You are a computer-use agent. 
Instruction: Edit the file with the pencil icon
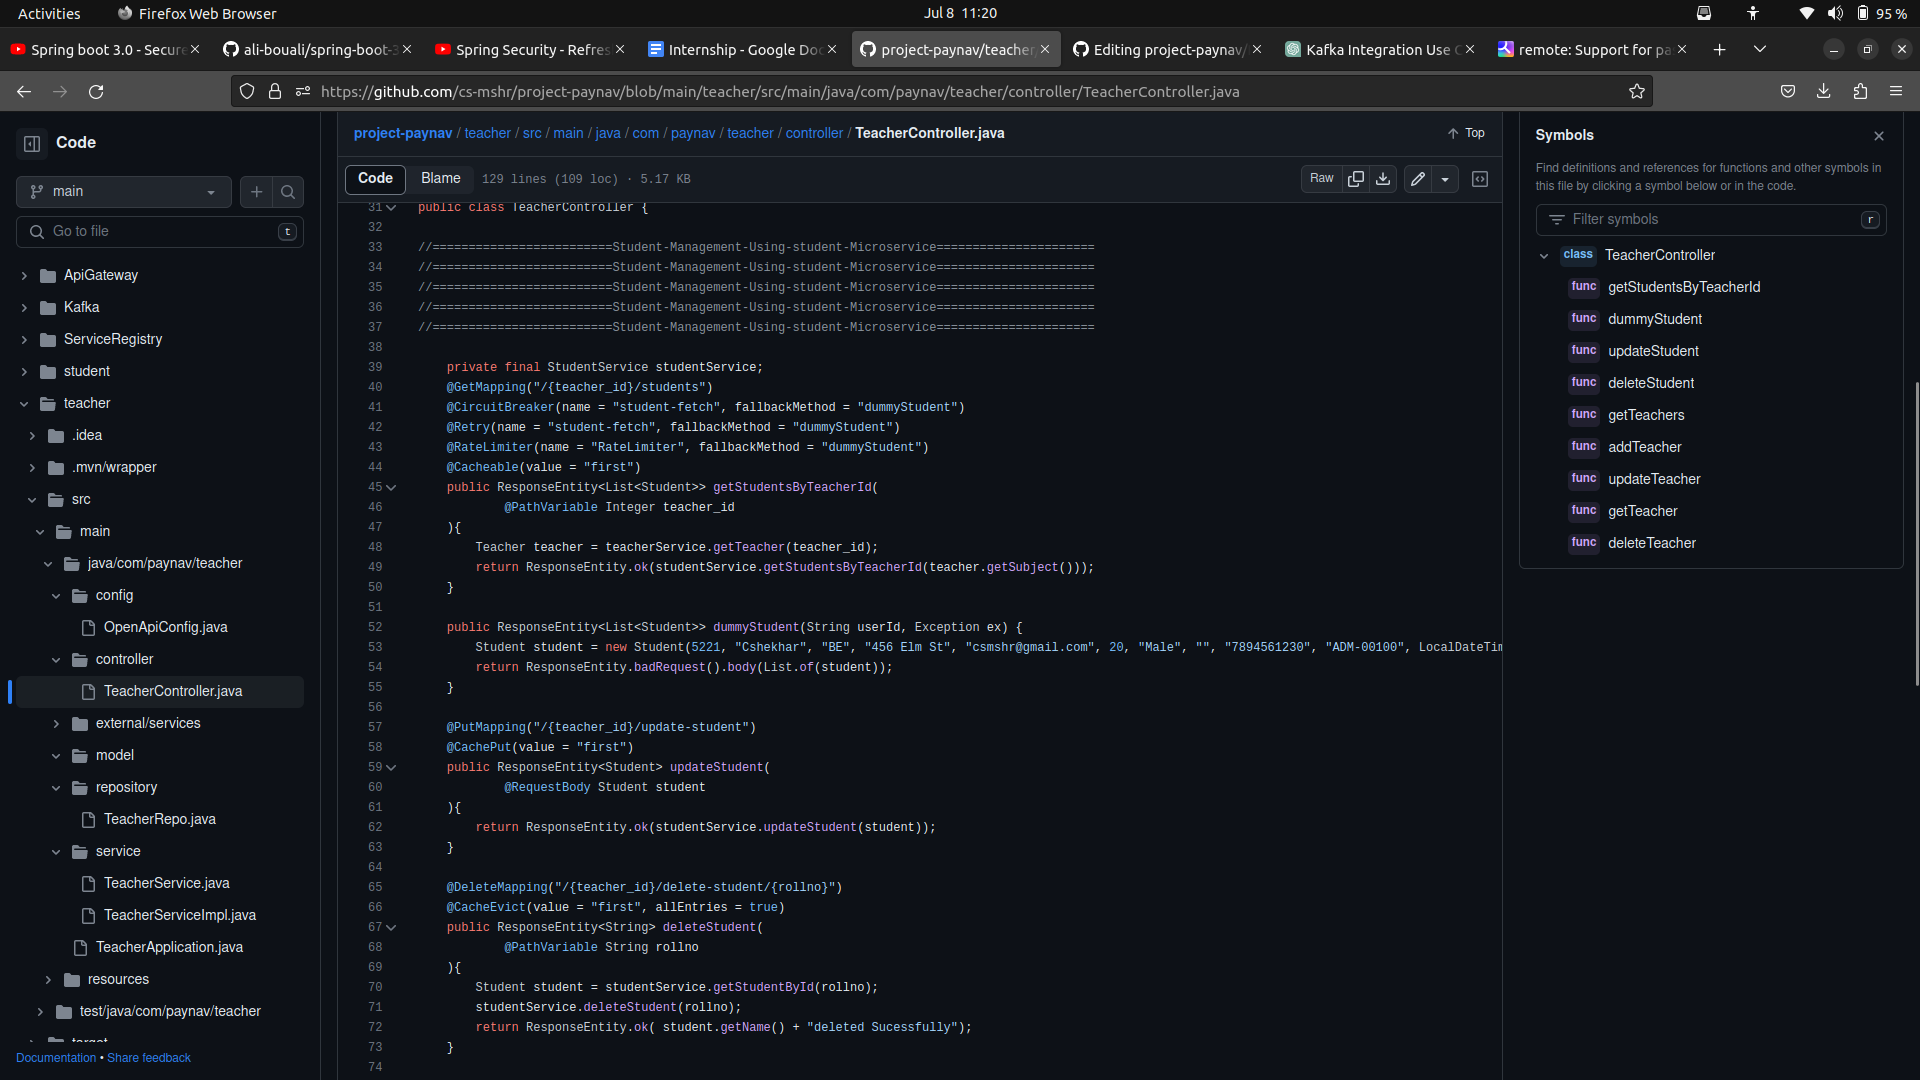1417,179
